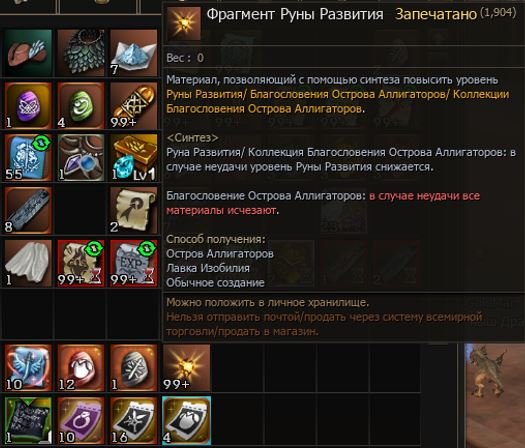Click the white cloth item with count 1
The image size is (525, 448).
click(28, 263)
